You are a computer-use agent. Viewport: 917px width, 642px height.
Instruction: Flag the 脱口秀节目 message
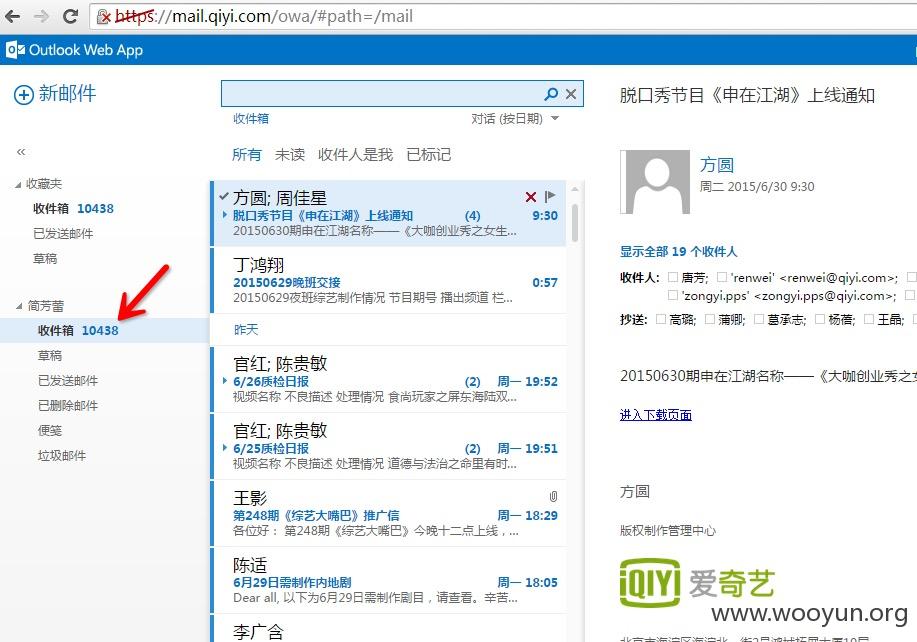[x=550, y=196]
